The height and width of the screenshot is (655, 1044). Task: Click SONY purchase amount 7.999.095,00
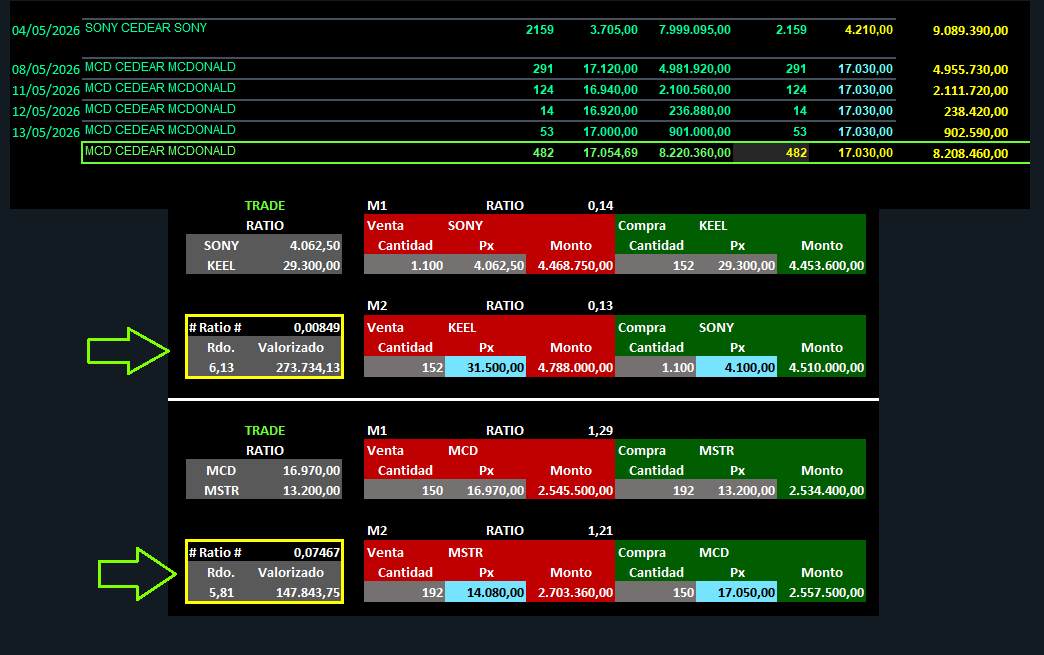pos(694,30)
